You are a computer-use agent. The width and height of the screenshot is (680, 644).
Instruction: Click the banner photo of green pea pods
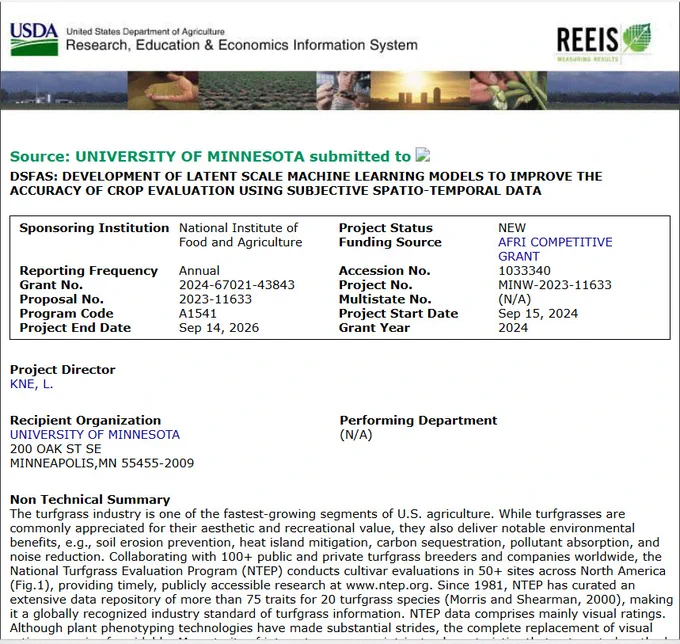coord(508,90)
